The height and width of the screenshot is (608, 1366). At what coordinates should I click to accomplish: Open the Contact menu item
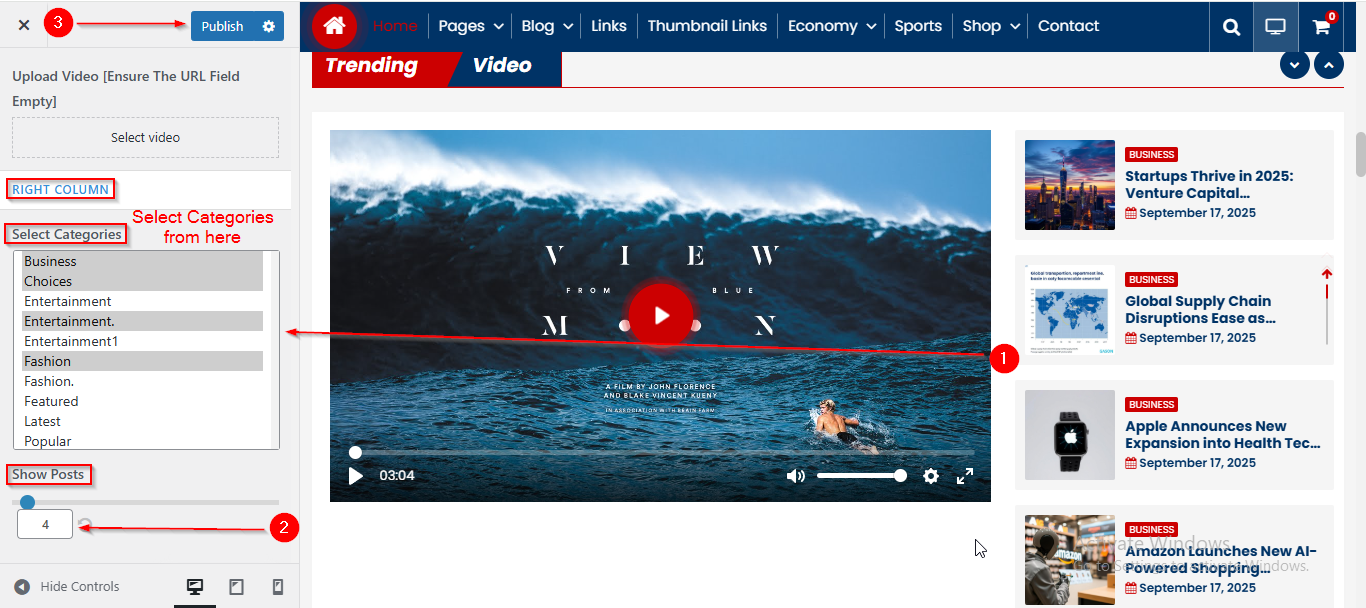1068,26
